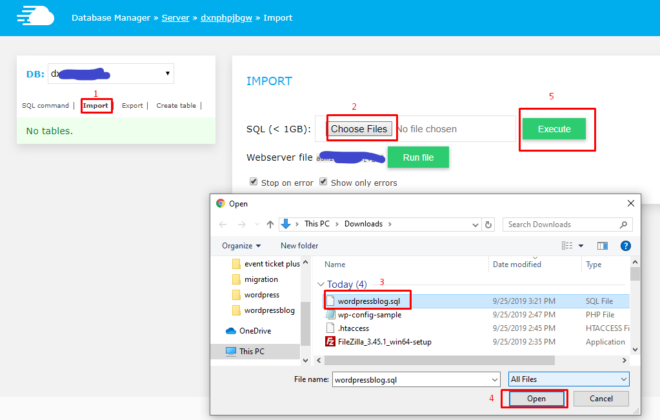Expand the address bar history dropdown
This screenshot has height=420, width=660.
pos(475,225)
